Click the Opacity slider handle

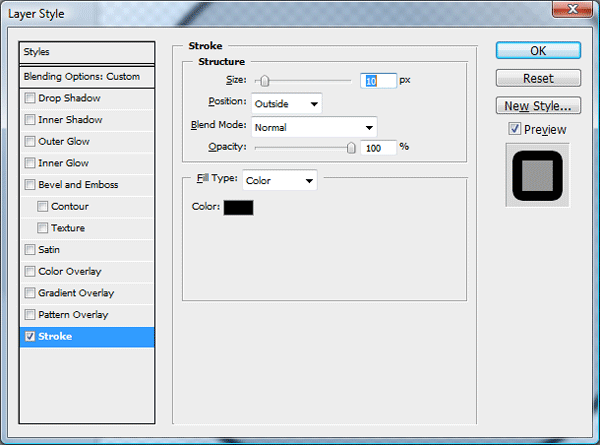(x=351, y=148)
